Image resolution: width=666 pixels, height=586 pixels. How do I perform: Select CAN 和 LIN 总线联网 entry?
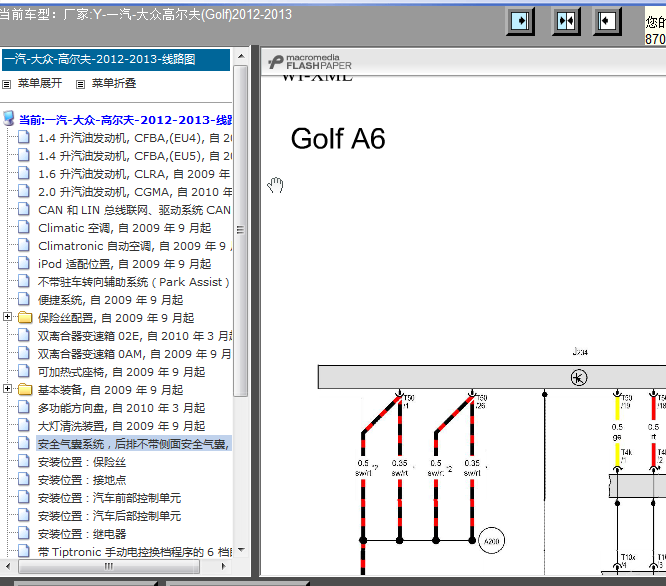click(134, 210)
